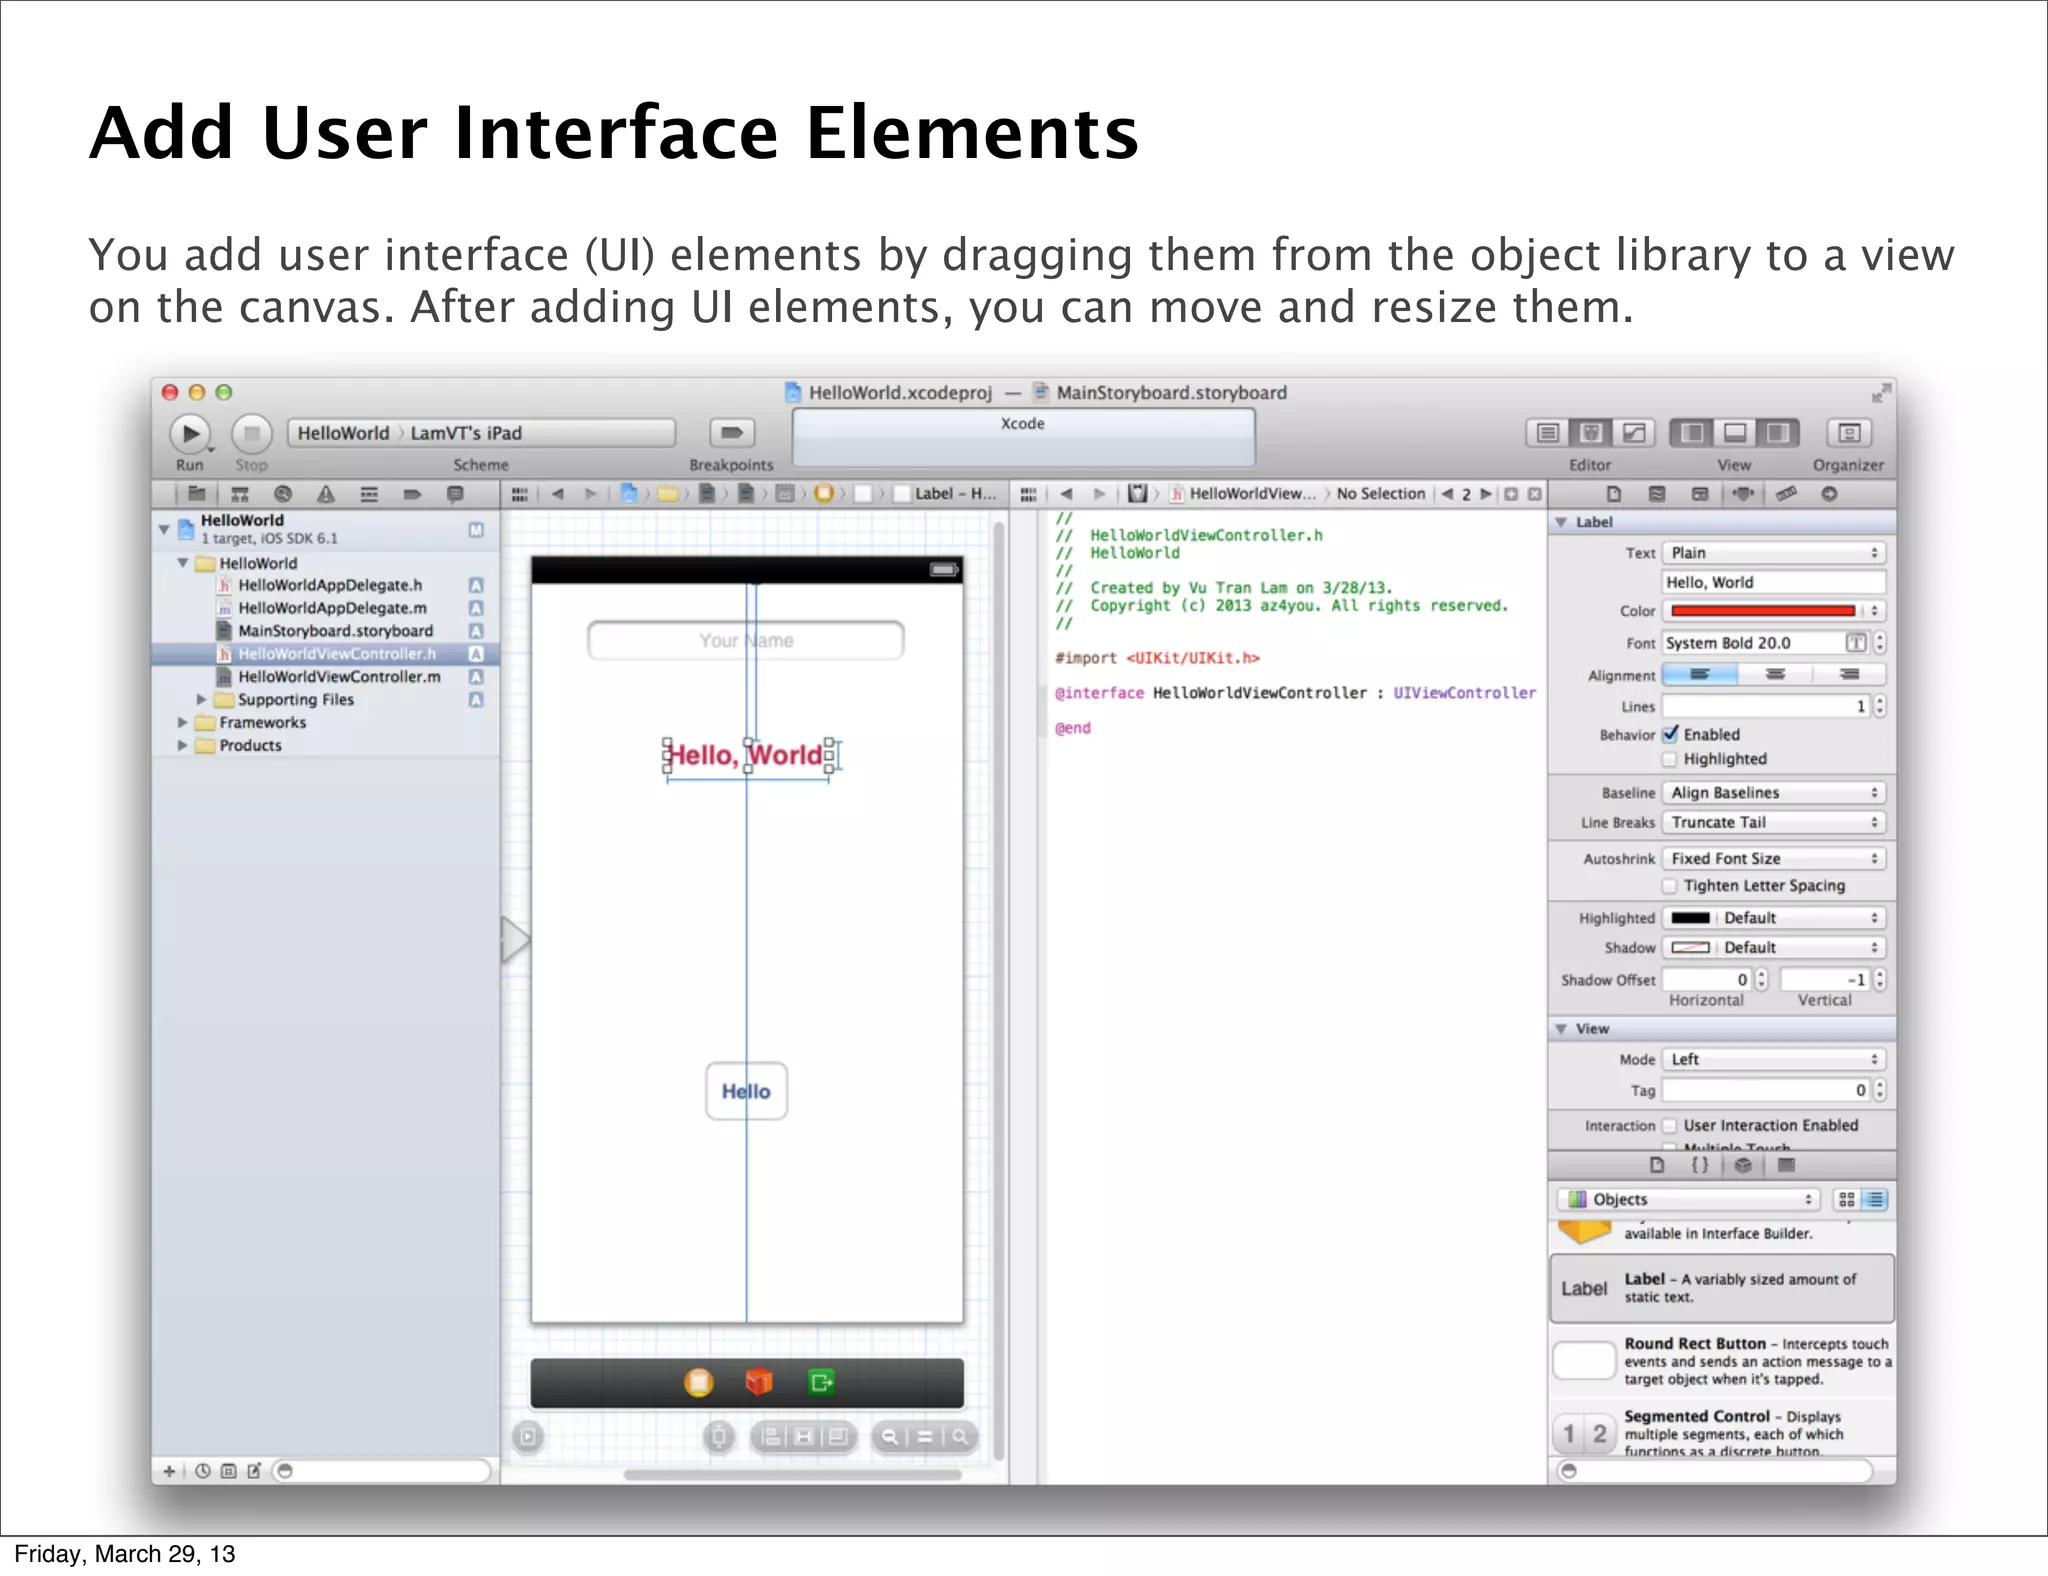Click the Shadow color swatch
2048x1576 pixels.
coord(1691,948)
